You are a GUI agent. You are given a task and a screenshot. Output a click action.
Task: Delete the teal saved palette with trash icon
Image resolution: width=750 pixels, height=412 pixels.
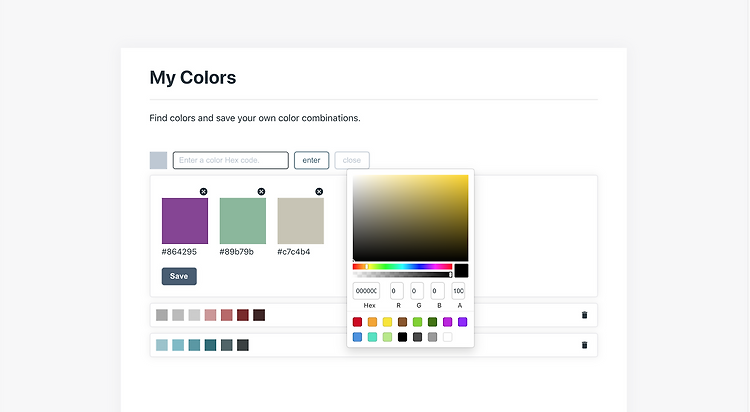tap(584, 345)
